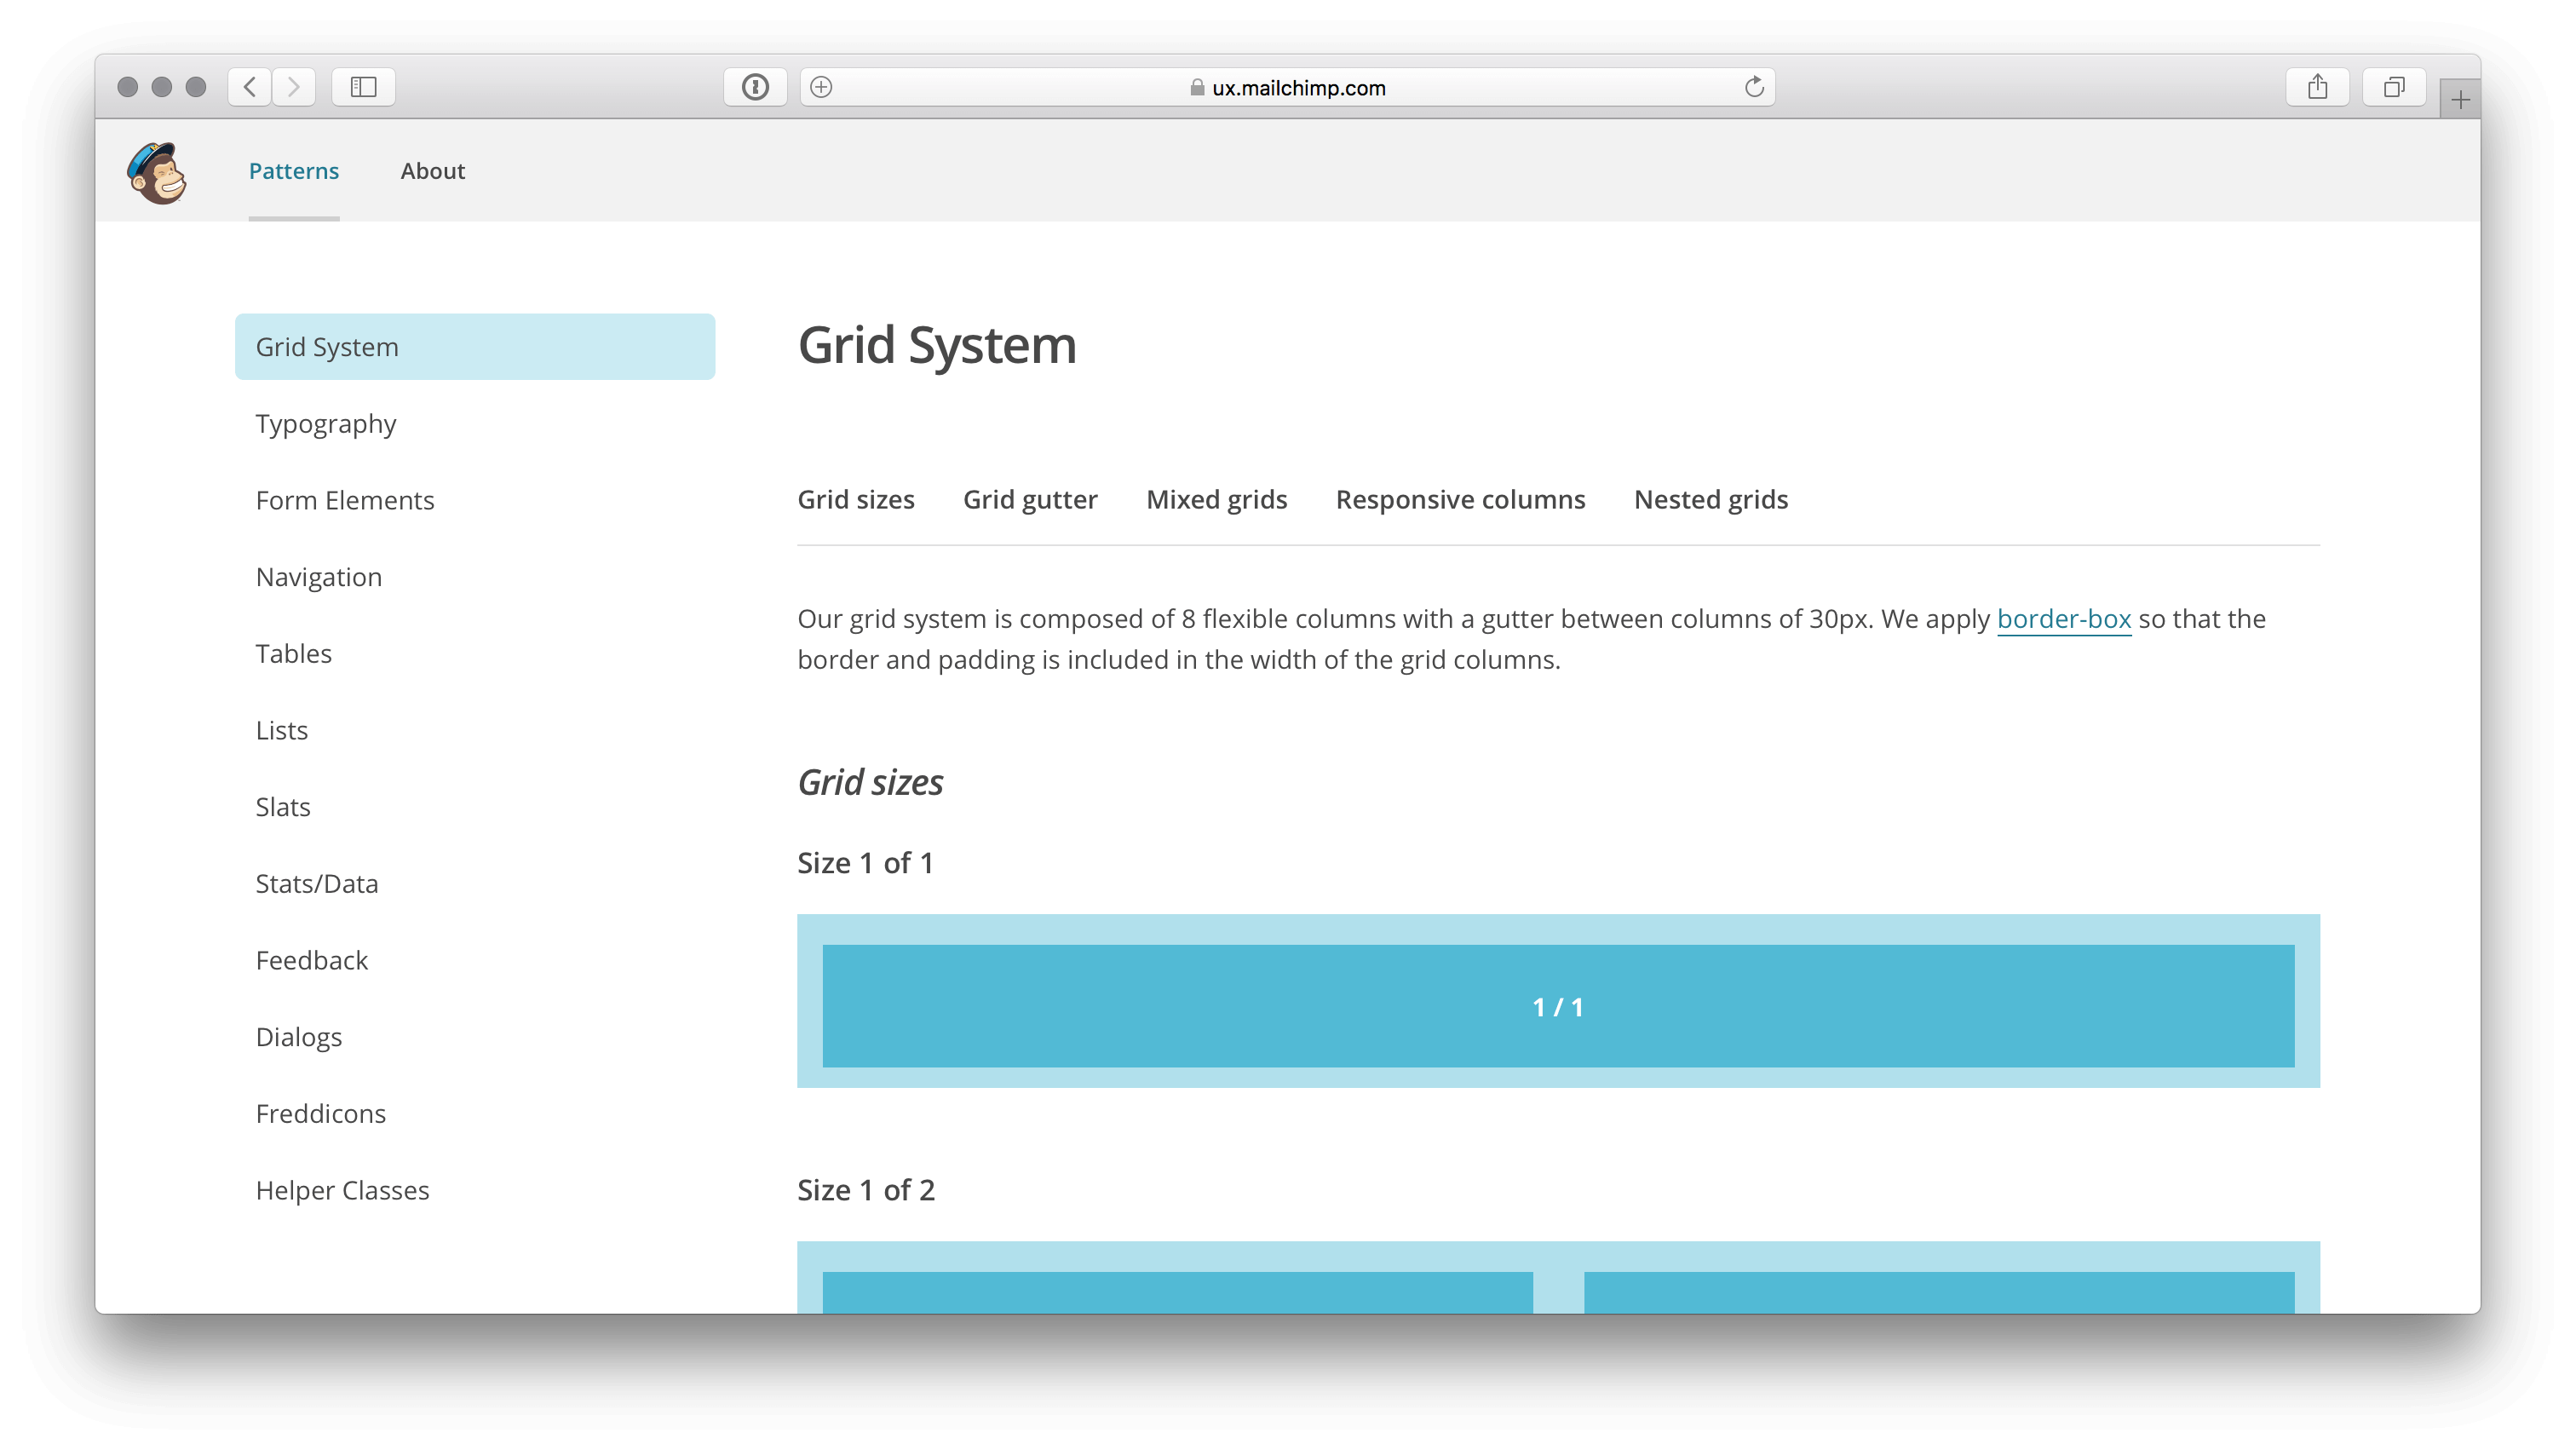Click the reader view icon in address bar
2576x1450 pixels.
(x=819, y=85)
